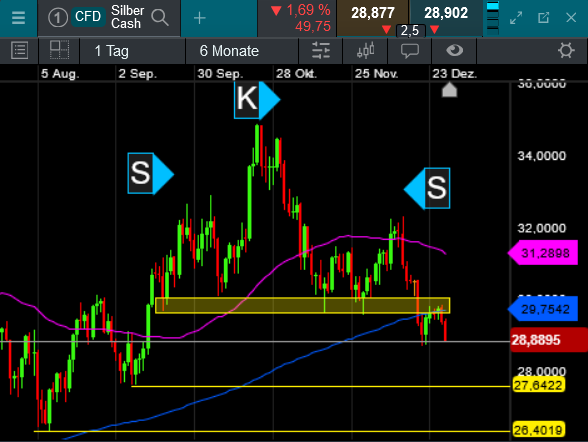Click the 28 Okt. date label
588x442 pixels.
pos(297,73)
